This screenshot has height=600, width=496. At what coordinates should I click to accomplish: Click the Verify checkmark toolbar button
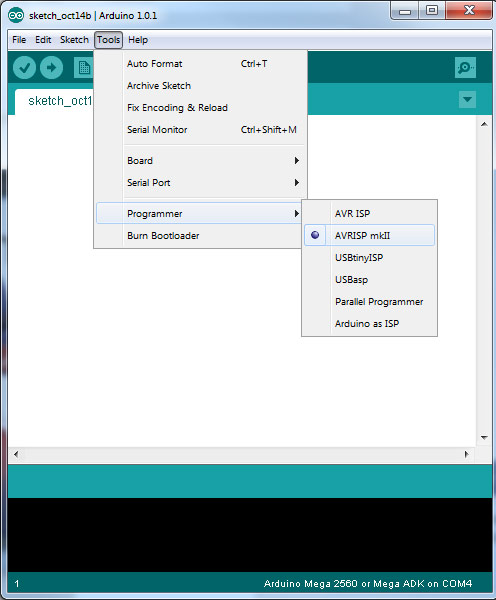[x=24, y=68]
